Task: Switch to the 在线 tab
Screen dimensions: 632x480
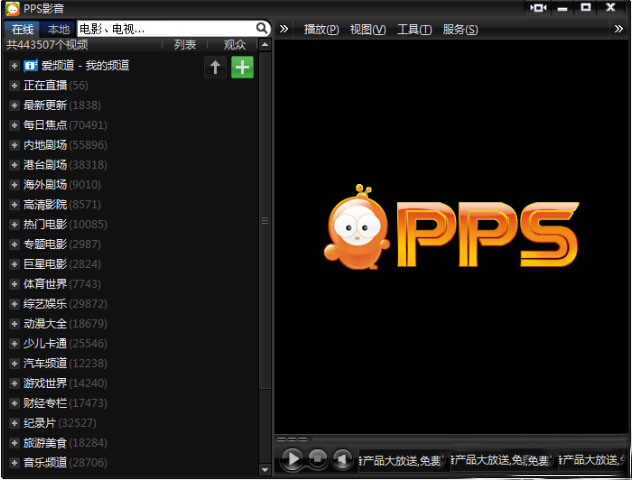Action: 22,29
